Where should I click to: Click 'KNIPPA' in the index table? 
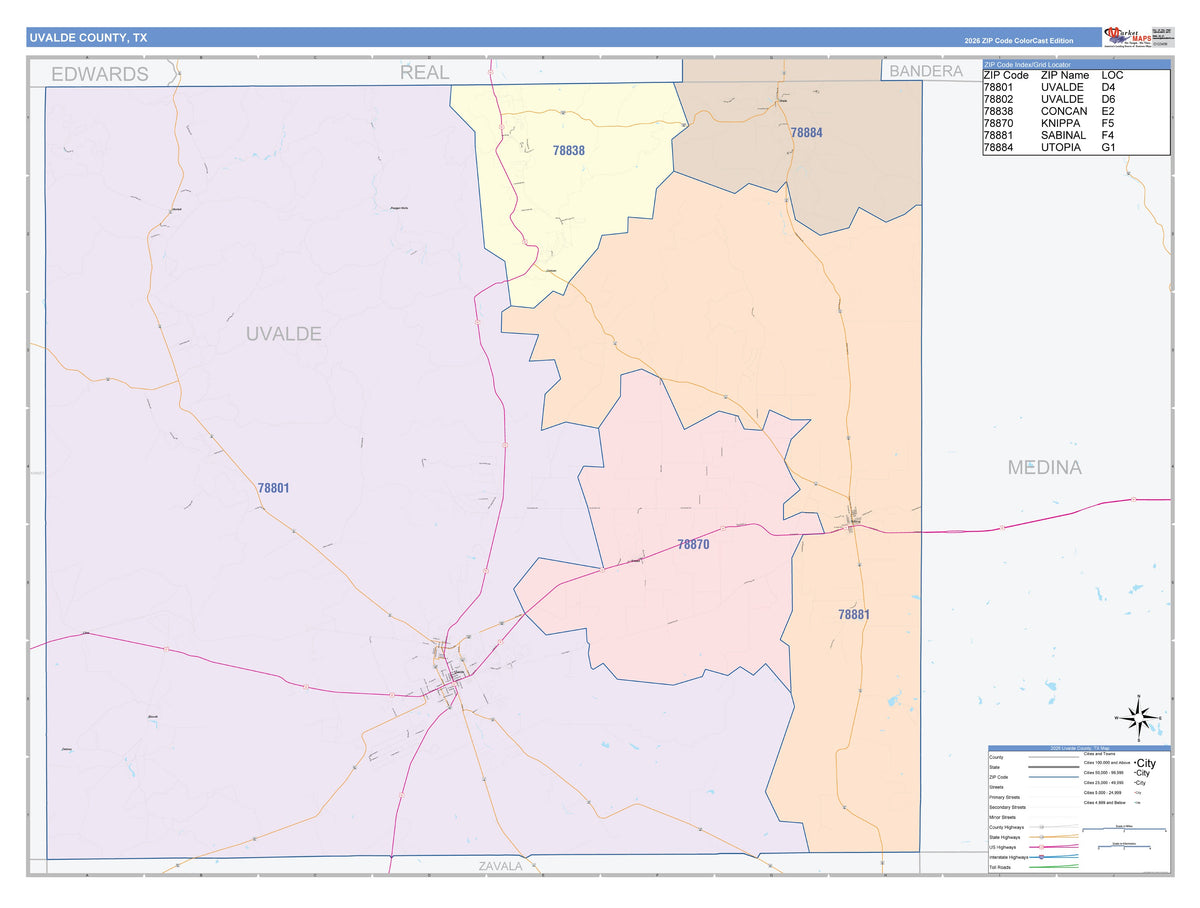tap(1061, 123)
